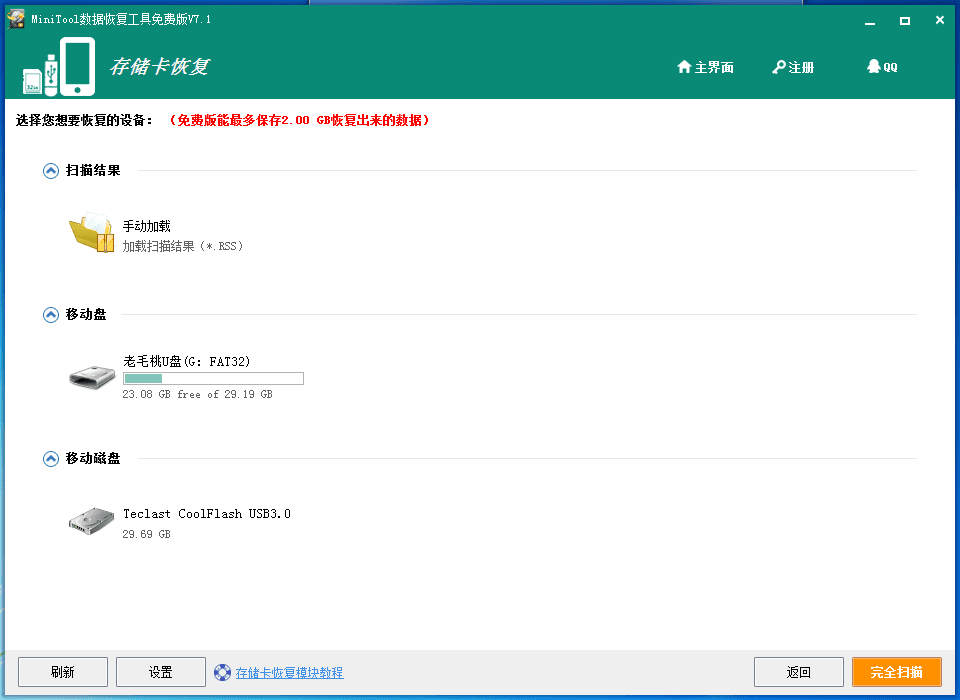Open the 设置 settings button
This screenshot has width=960, height=700.
pyautogui.click(x=160, y=672)
